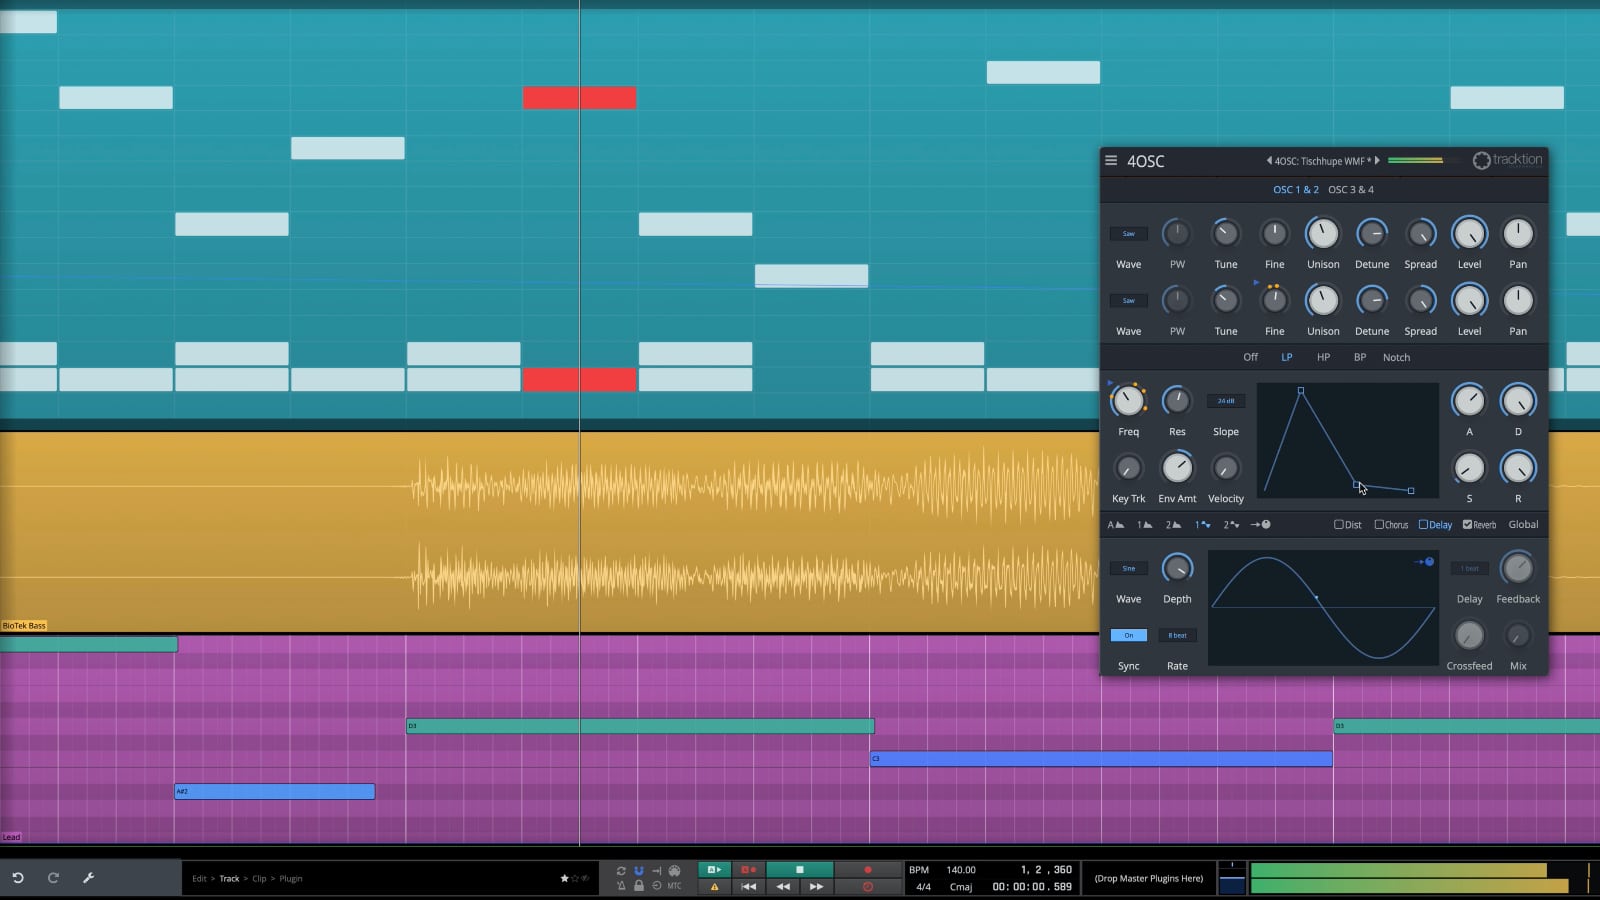1600x900 pixels.
Task: Open the Global effects page
Action: point(1523,524)
